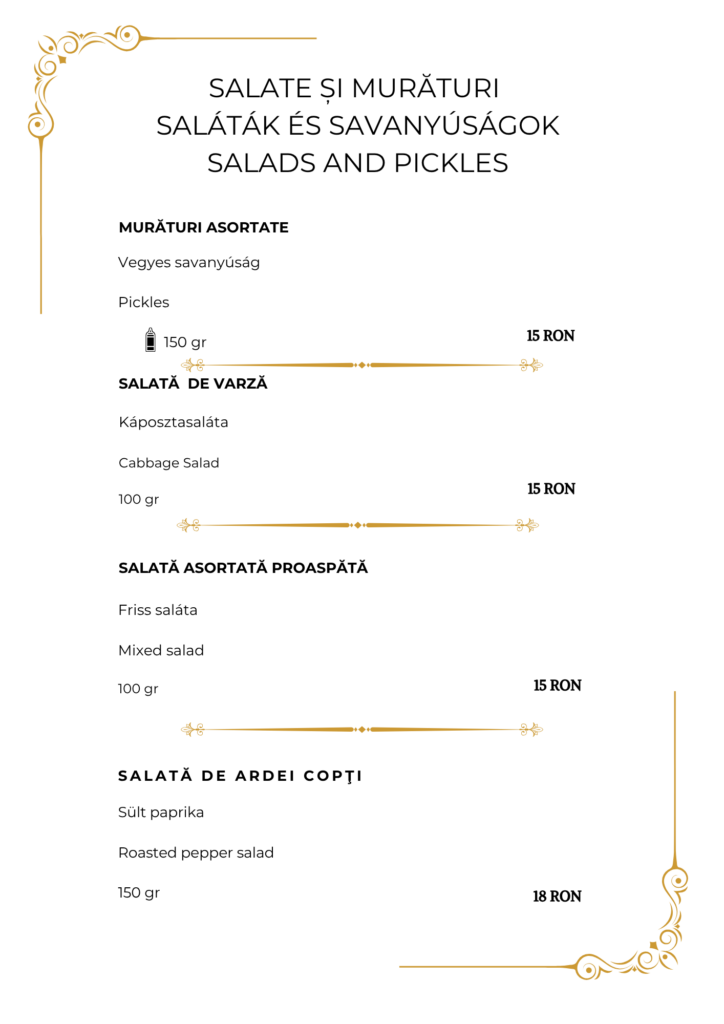Click the Roasted pepper salad text
Viewport: 724px width, 1024px height.
pos(196,853)
